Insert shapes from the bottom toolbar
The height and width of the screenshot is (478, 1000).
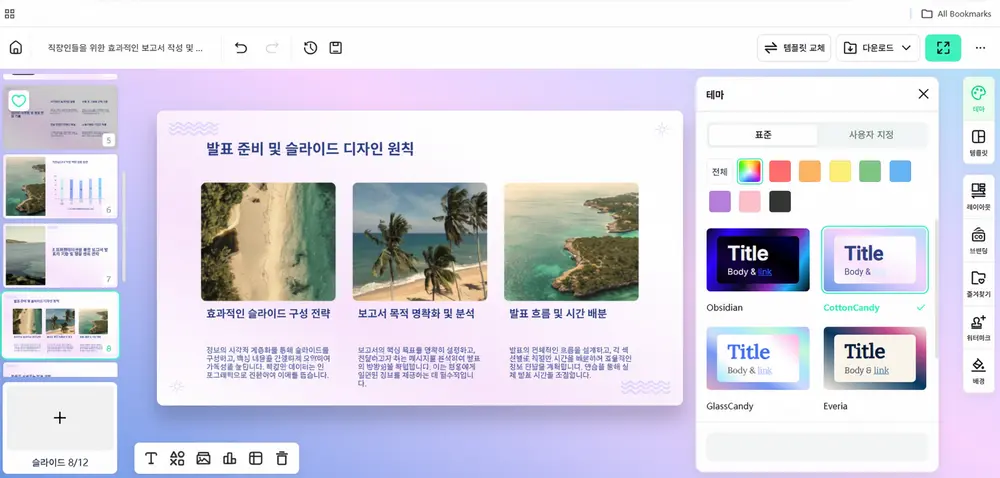coord(177,458)
